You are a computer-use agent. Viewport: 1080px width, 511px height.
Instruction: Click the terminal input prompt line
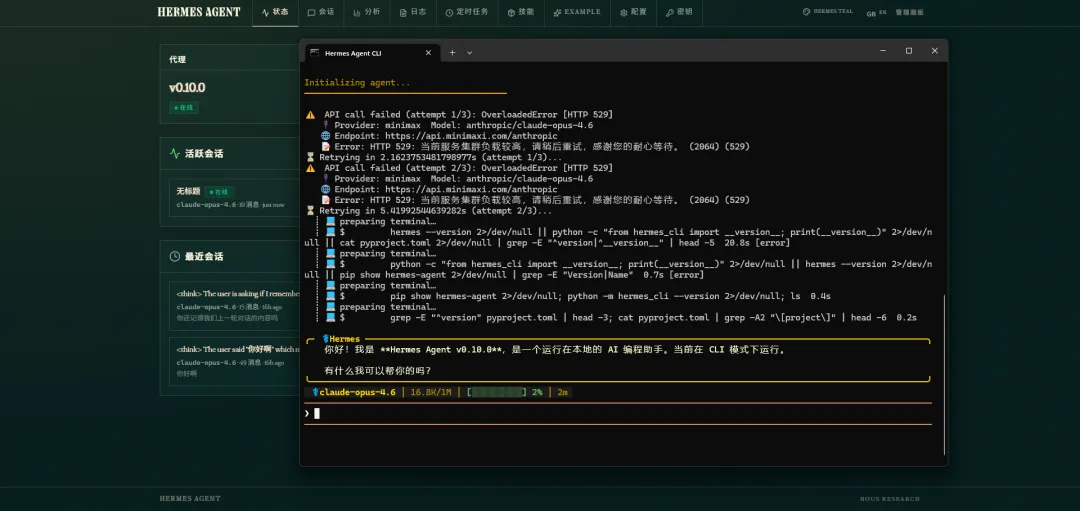617,413
